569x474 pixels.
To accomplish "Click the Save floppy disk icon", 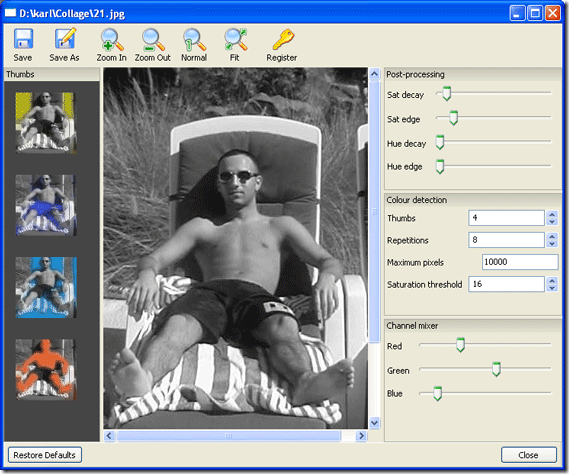I will 23,39.
